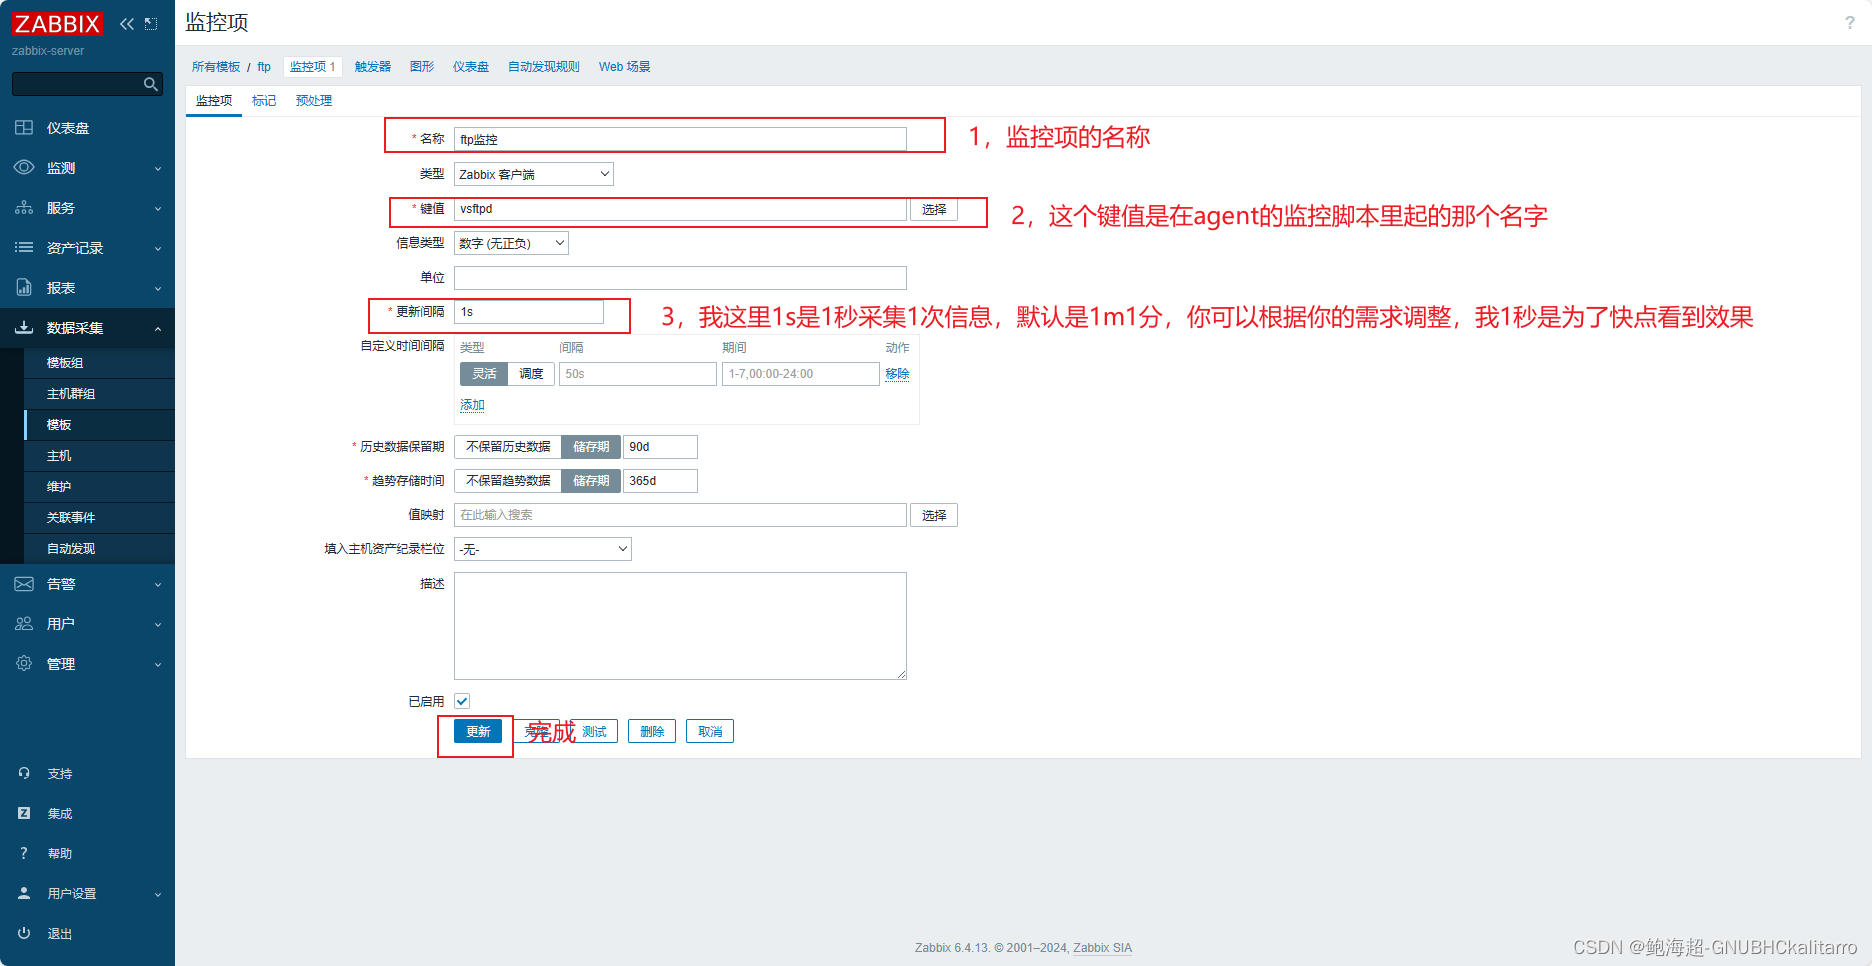Click the 测试 button
Screen dimensions: 1872x966
(594, 732)
